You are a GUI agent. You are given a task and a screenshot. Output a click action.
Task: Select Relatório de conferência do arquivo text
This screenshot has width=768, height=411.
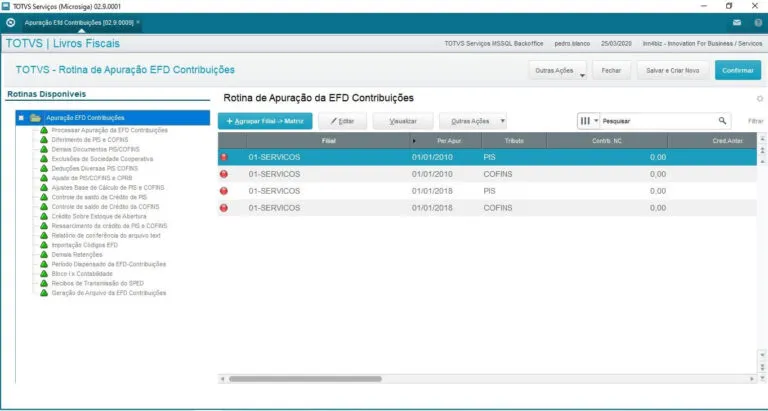[x=106, y=236]
